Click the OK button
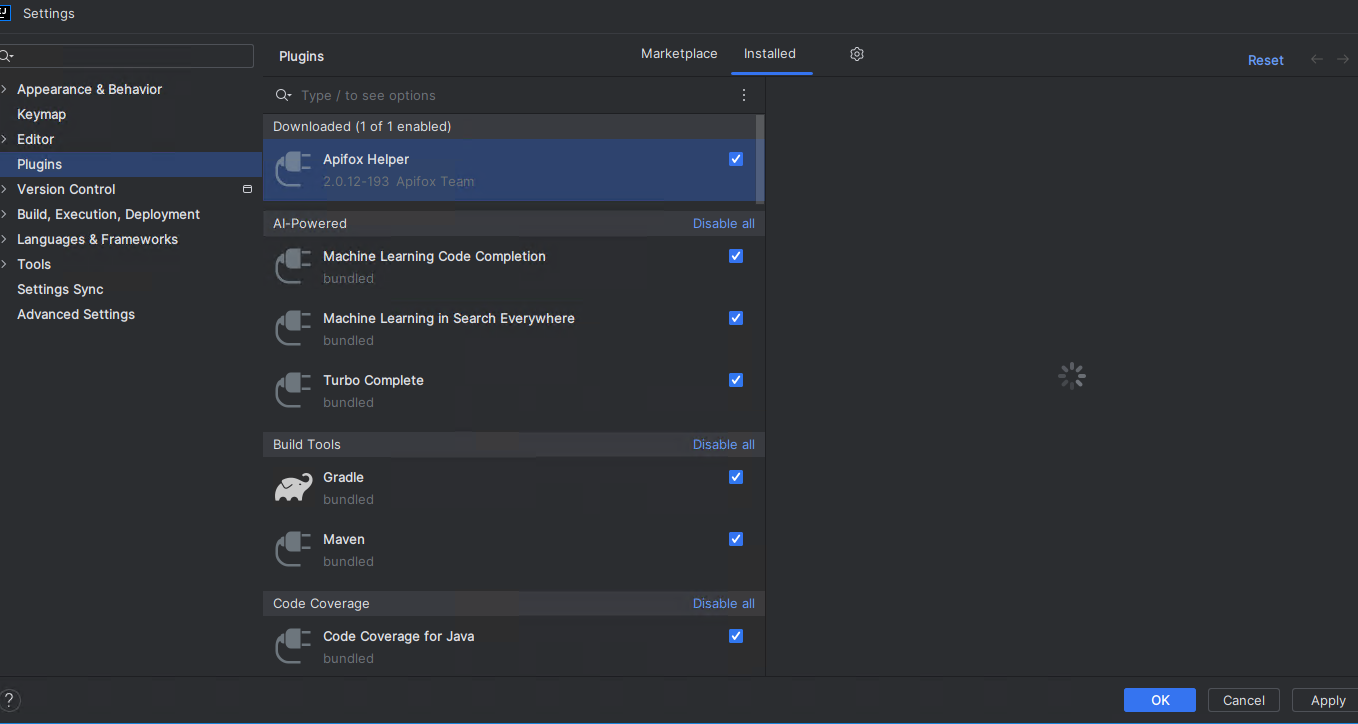This screenshot has width=1358, height=724. 1160,700
